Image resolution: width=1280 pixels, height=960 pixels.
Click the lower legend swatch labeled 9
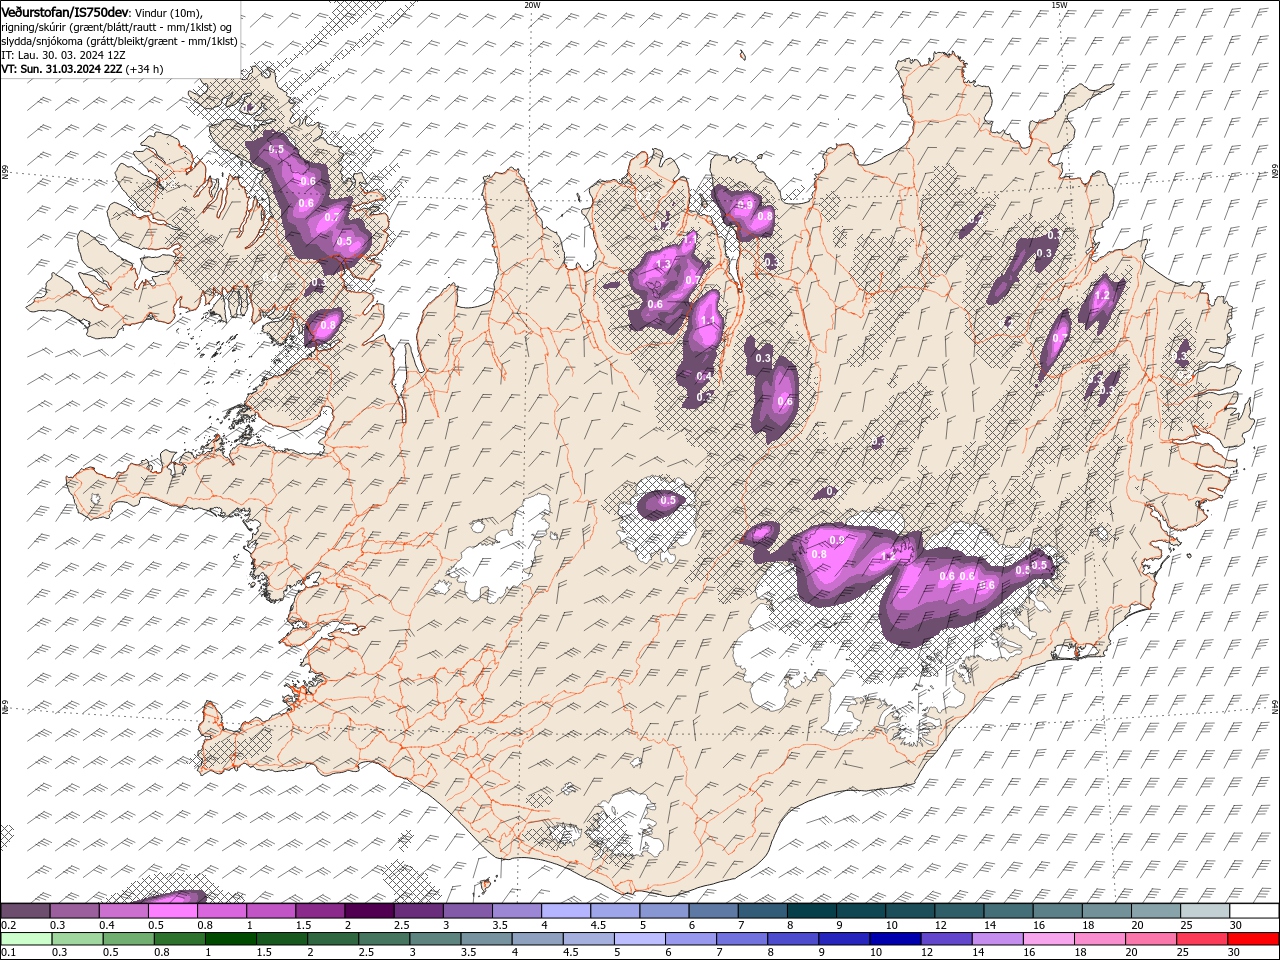[x=843, y=939]
